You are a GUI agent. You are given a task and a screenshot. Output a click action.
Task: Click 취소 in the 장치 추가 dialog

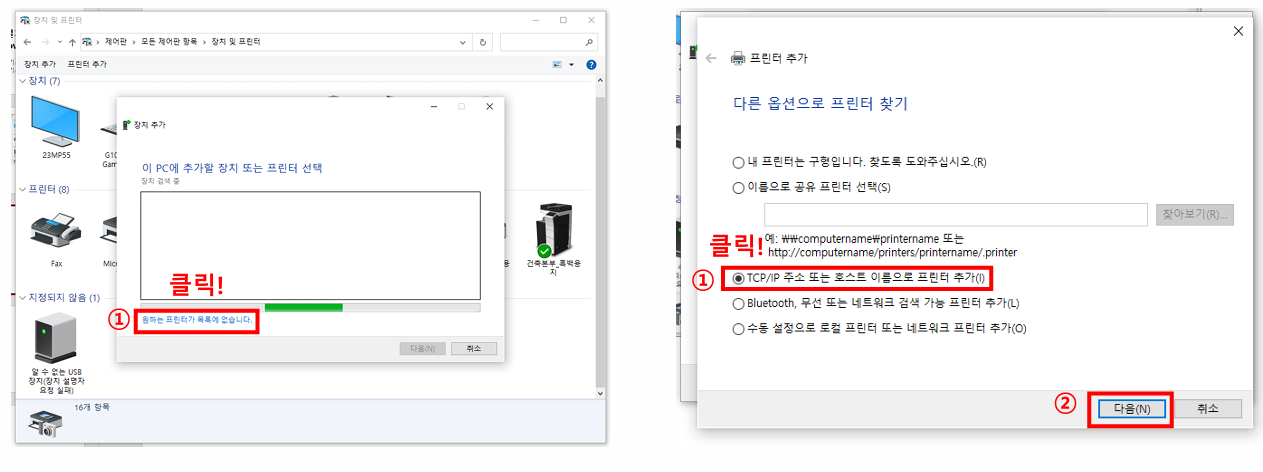click(474, 348)
